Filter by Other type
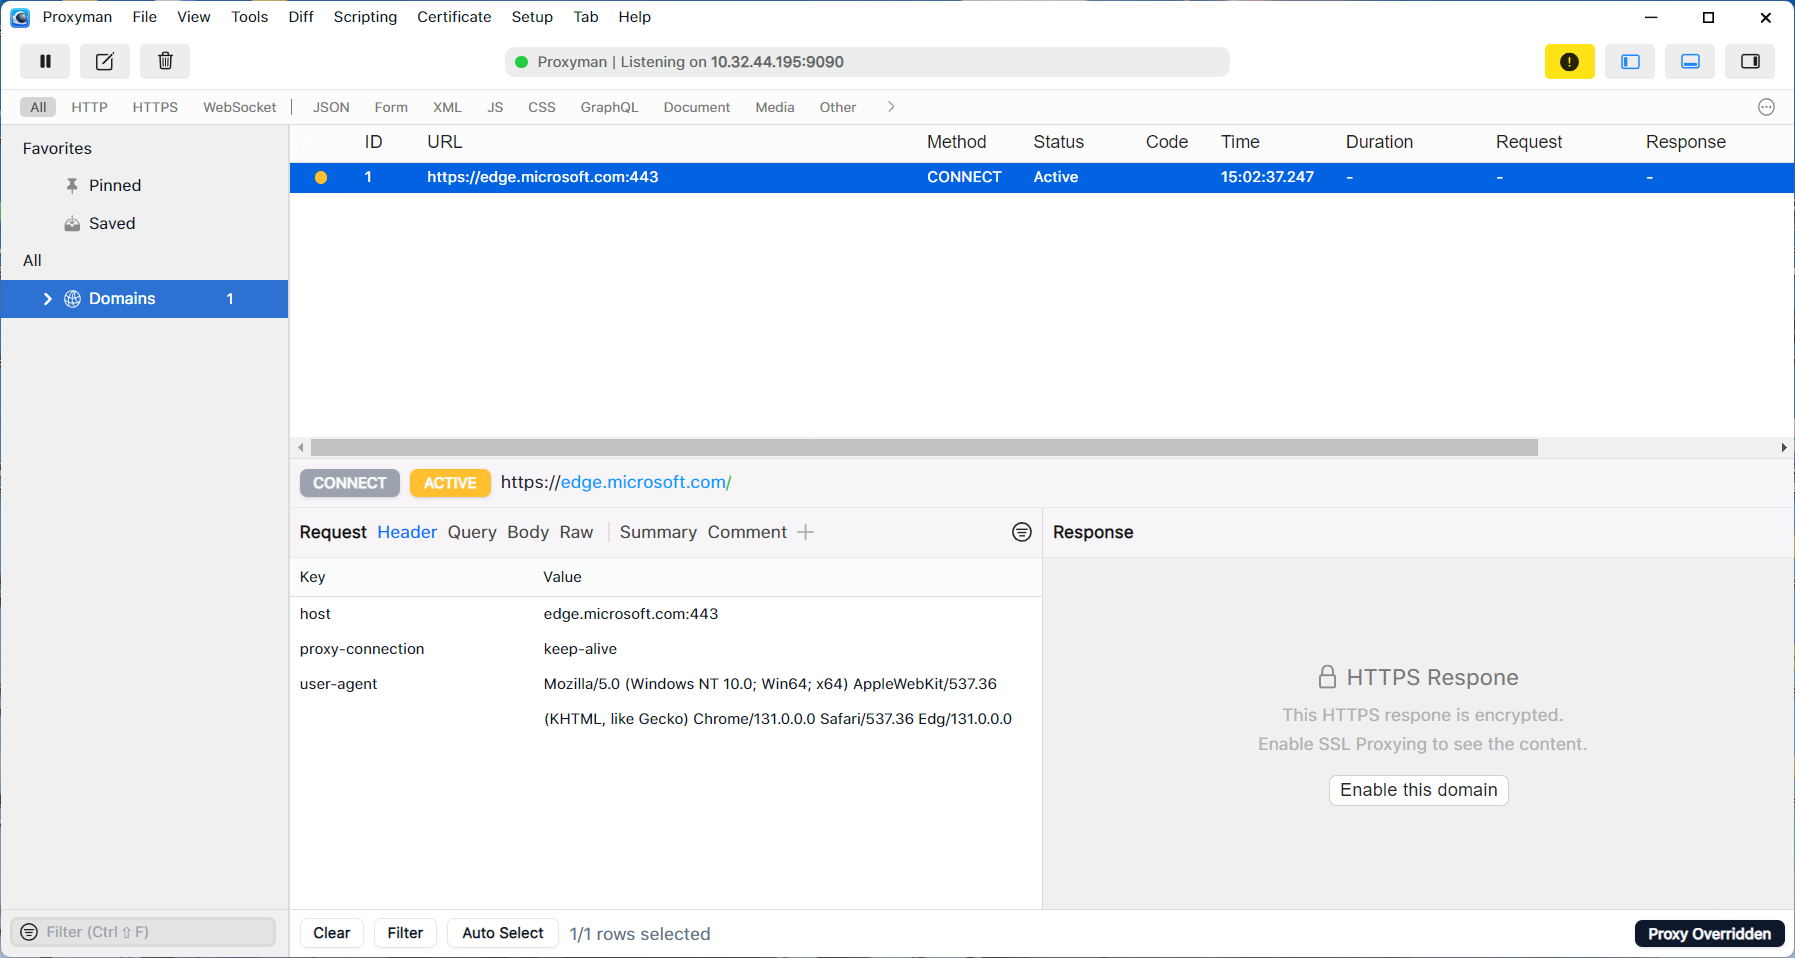The width and height of the screenshot is (1795, 958). [x=838, y=107]
